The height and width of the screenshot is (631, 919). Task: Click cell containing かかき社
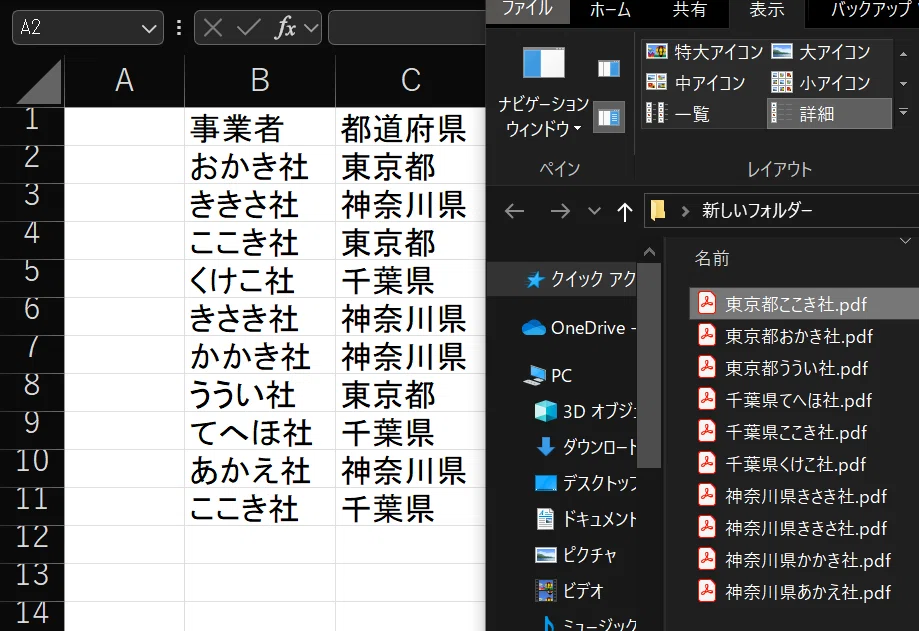[260, 355]
